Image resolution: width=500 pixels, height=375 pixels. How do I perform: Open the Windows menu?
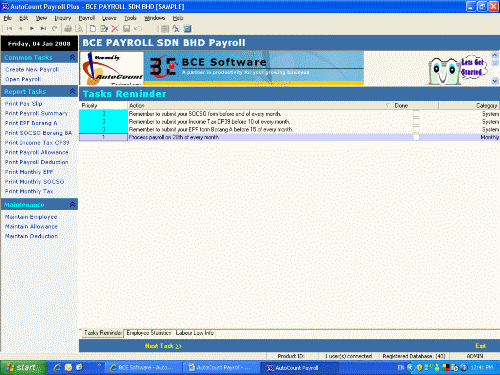154,18
